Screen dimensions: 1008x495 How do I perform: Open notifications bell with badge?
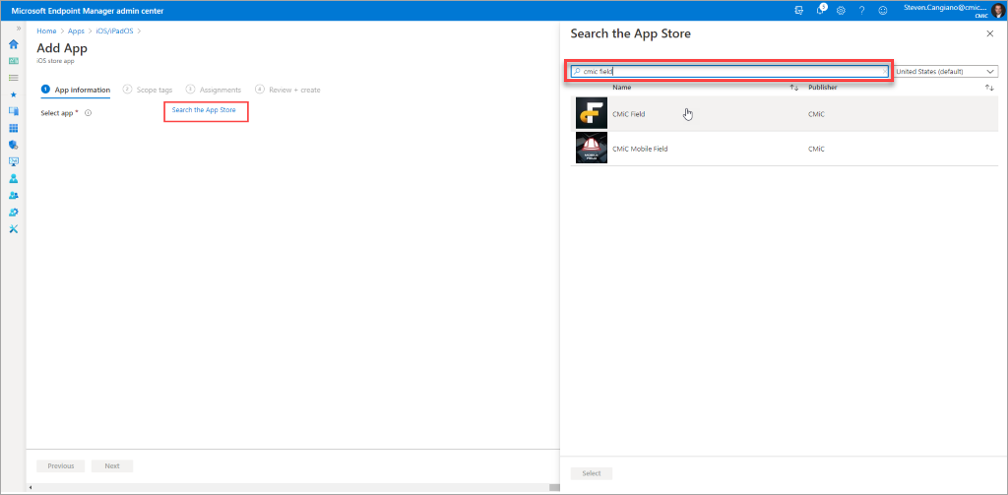820,10
